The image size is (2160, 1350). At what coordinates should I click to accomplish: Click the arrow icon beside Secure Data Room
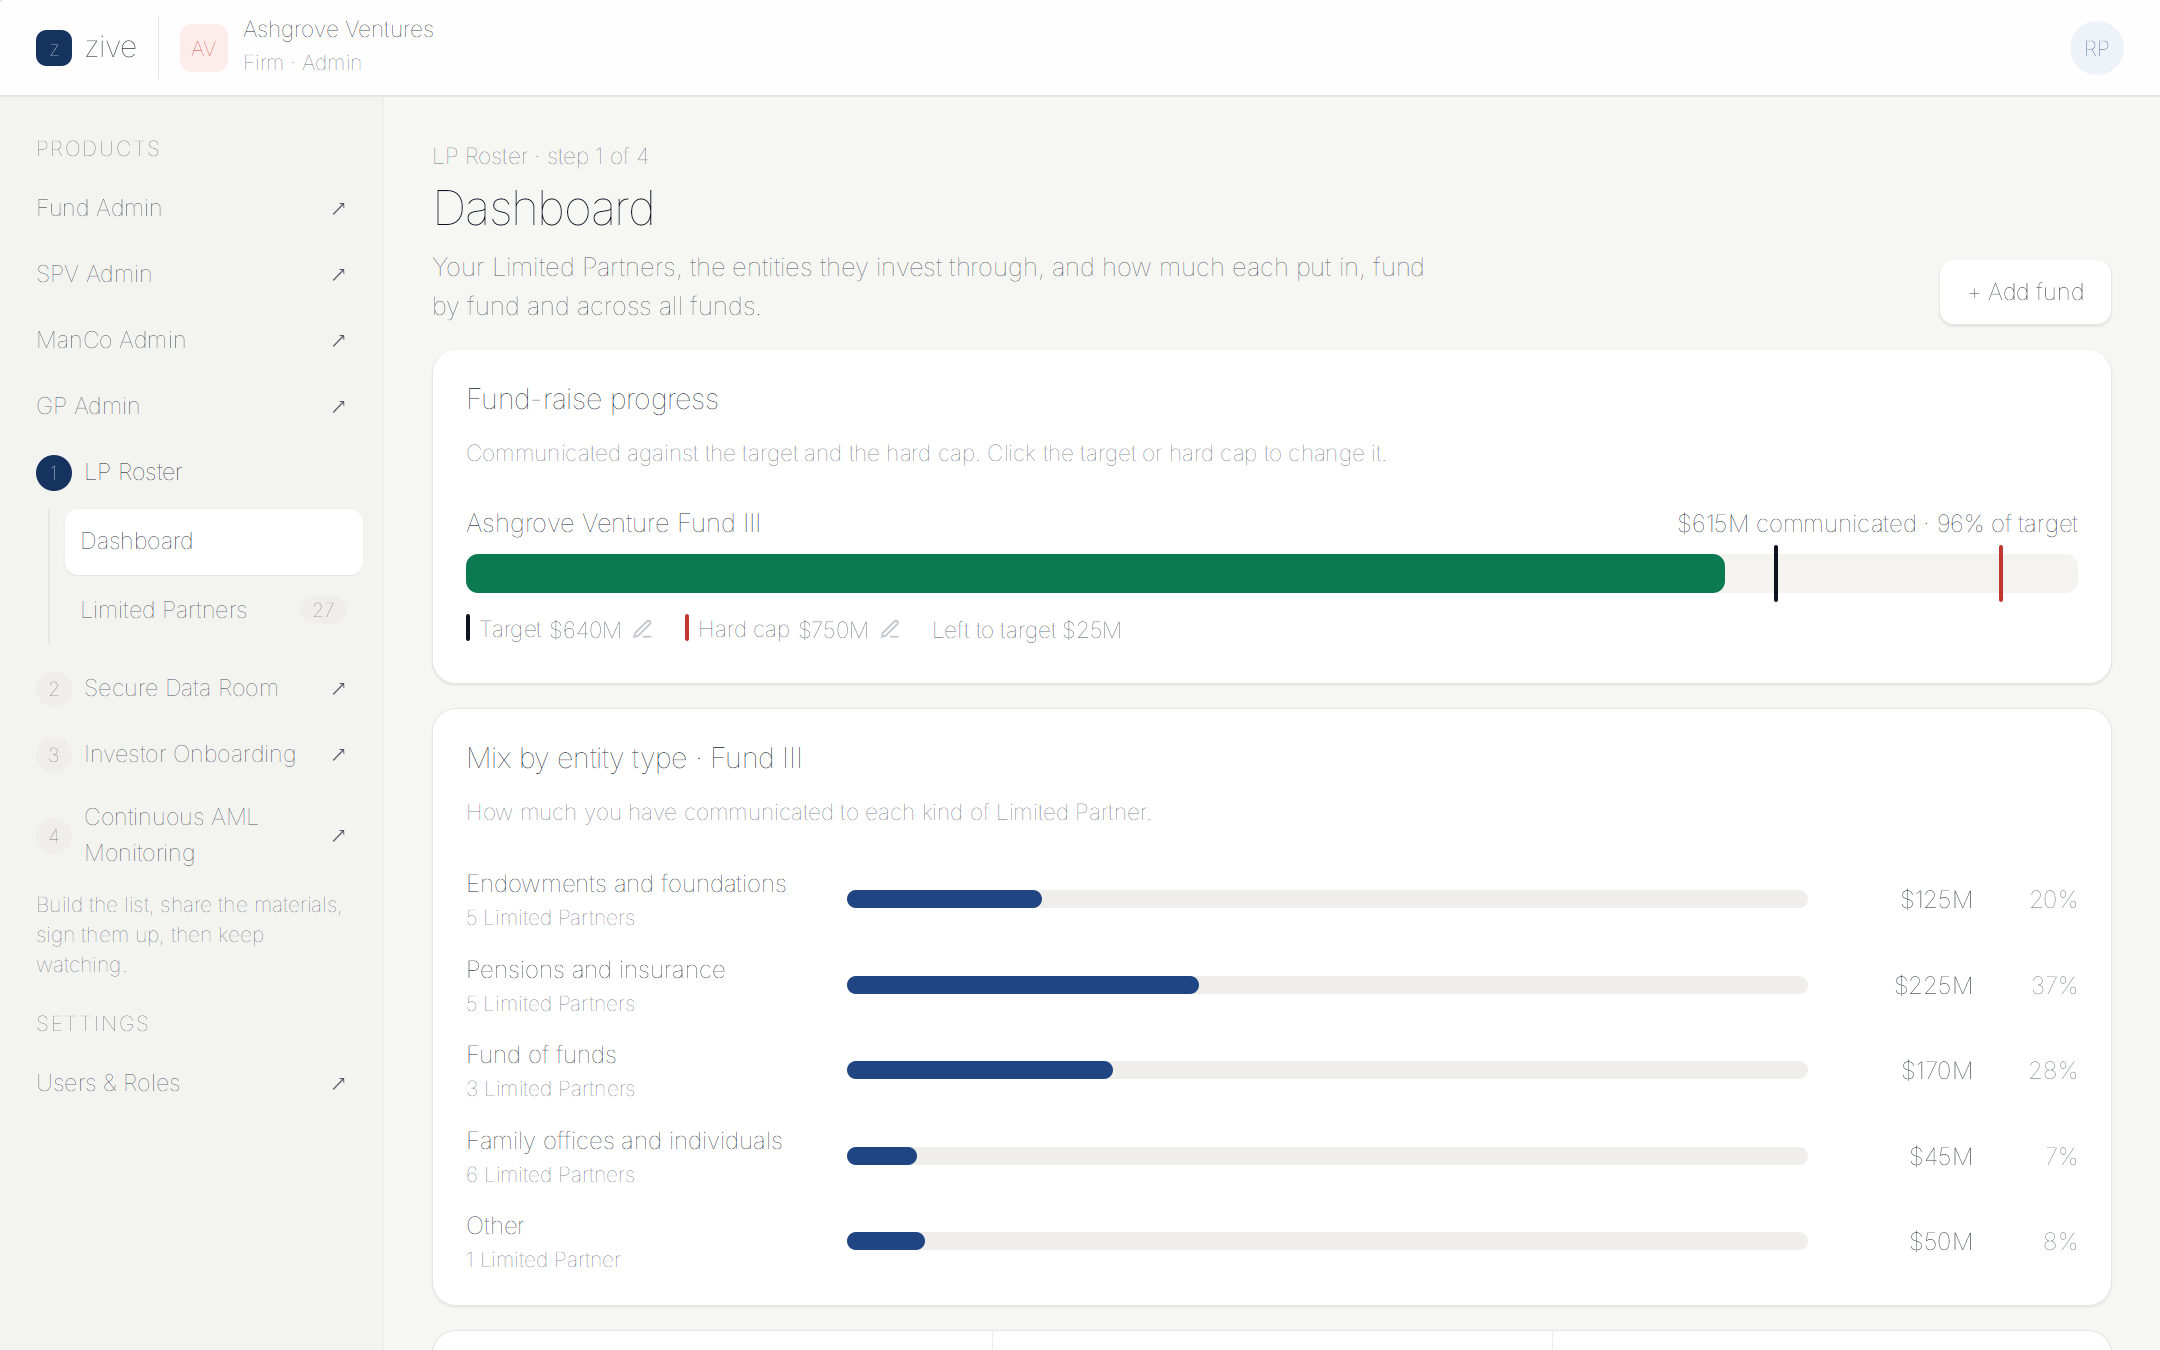coord(338,688)
